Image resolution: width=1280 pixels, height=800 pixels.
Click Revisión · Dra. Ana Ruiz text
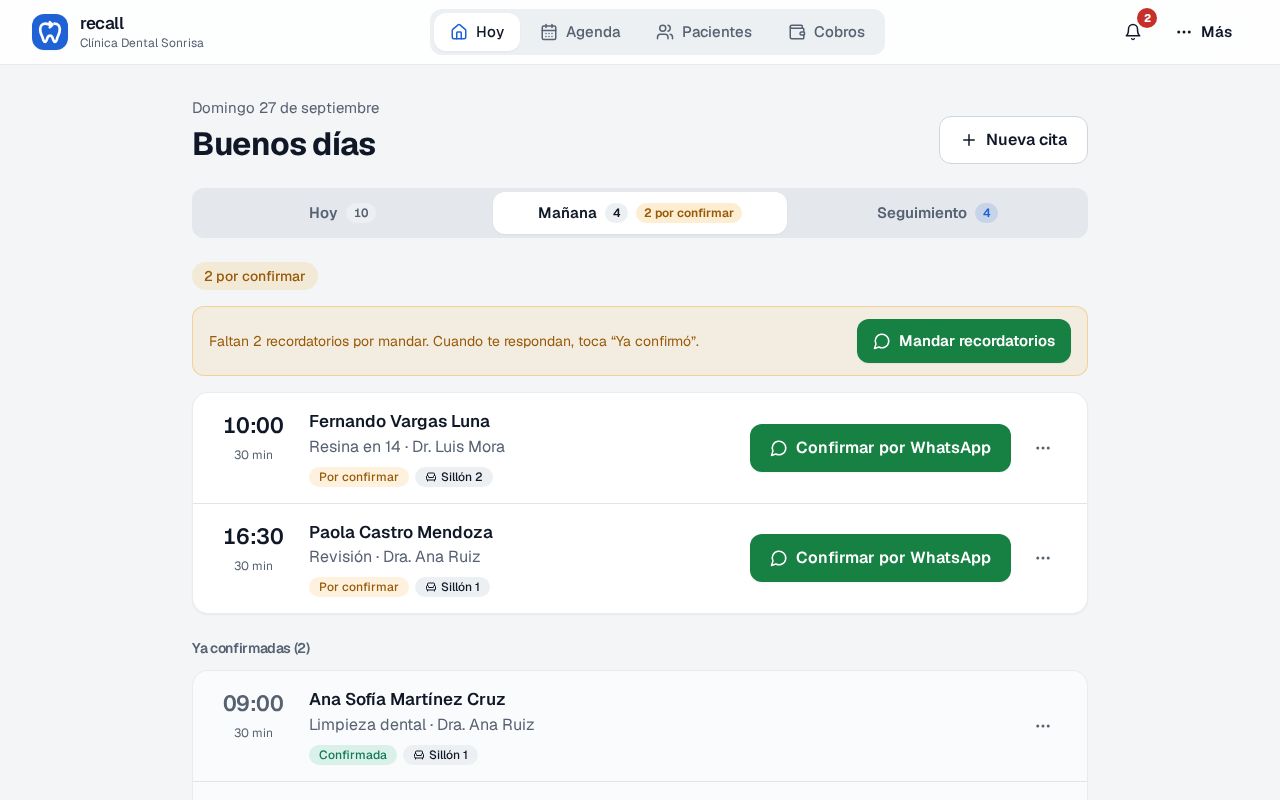tap(395, 557)
